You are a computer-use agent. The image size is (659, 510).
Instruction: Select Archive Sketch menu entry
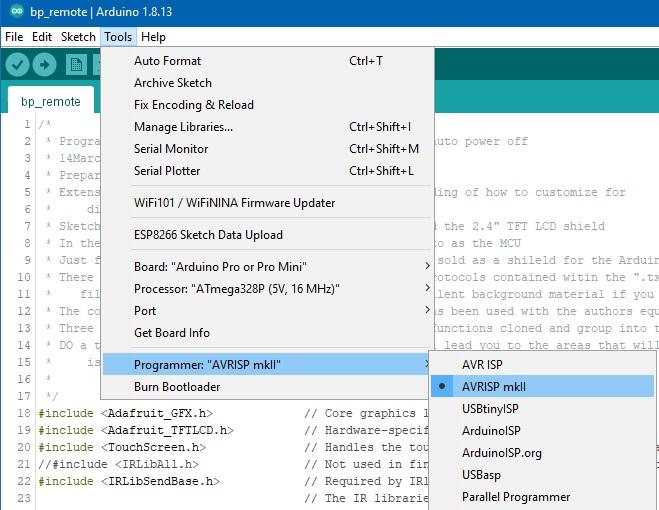(x=268, y=83)
